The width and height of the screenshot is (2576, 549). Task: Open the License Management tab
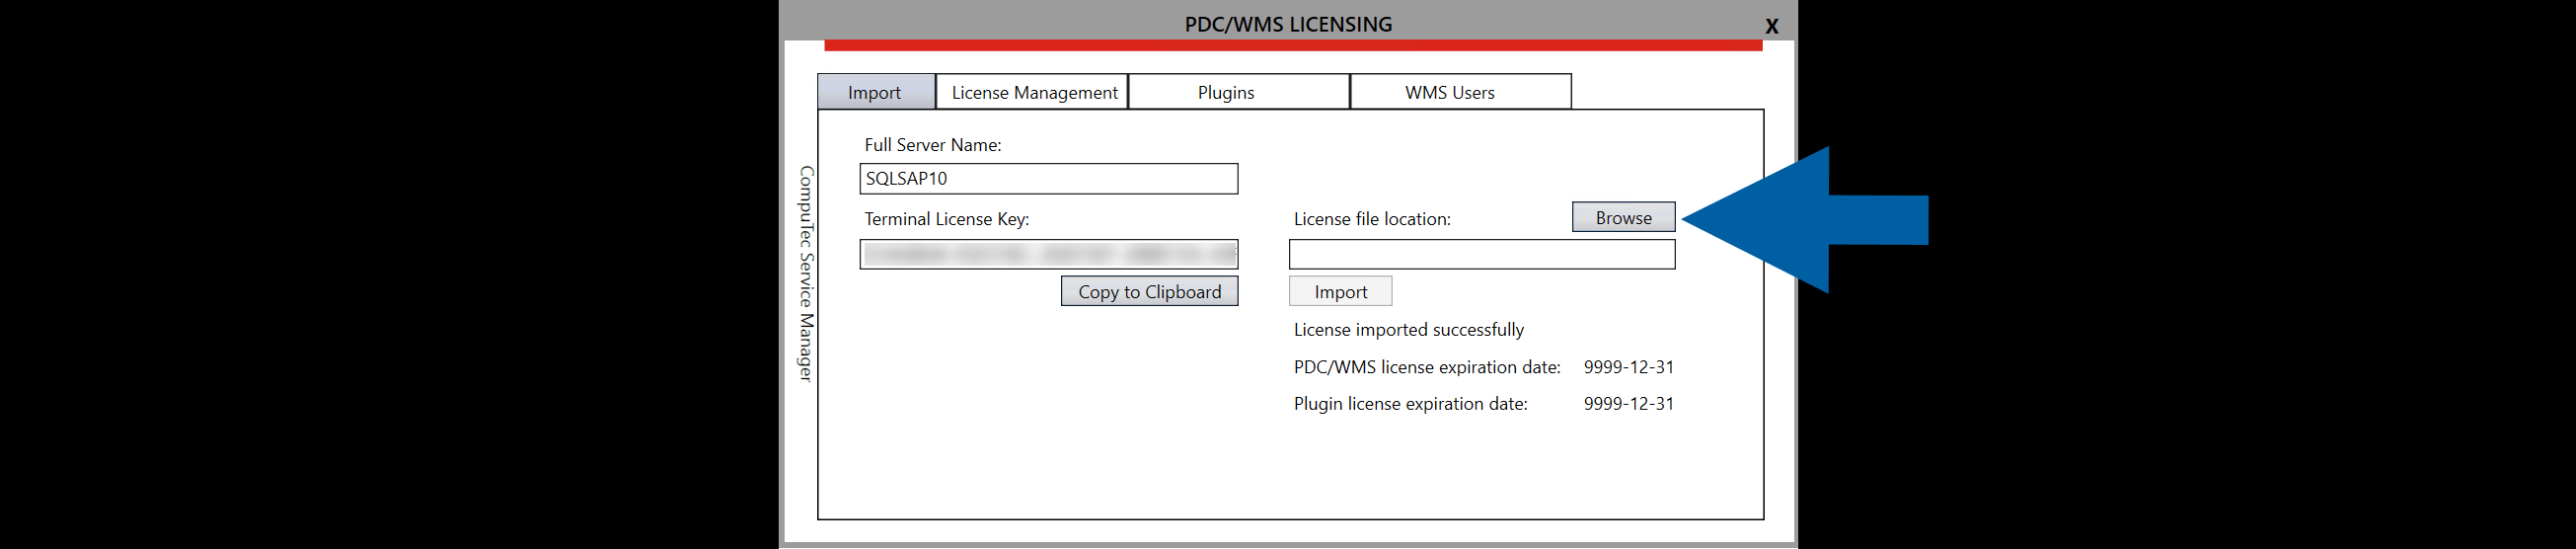(1033, 92)
